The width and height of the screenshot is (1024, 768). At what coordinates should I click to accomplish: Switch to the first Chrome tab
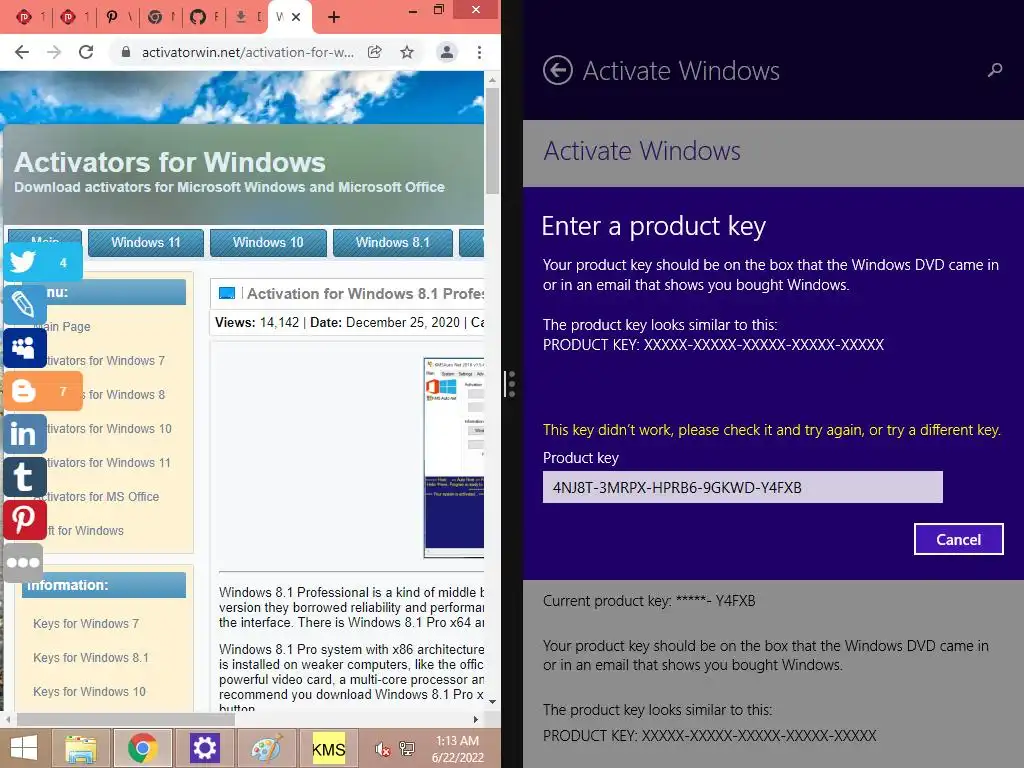24,17
